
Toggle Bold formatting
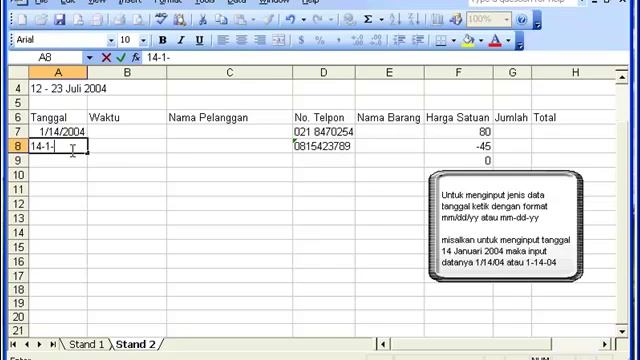click(x=162, y=40)
